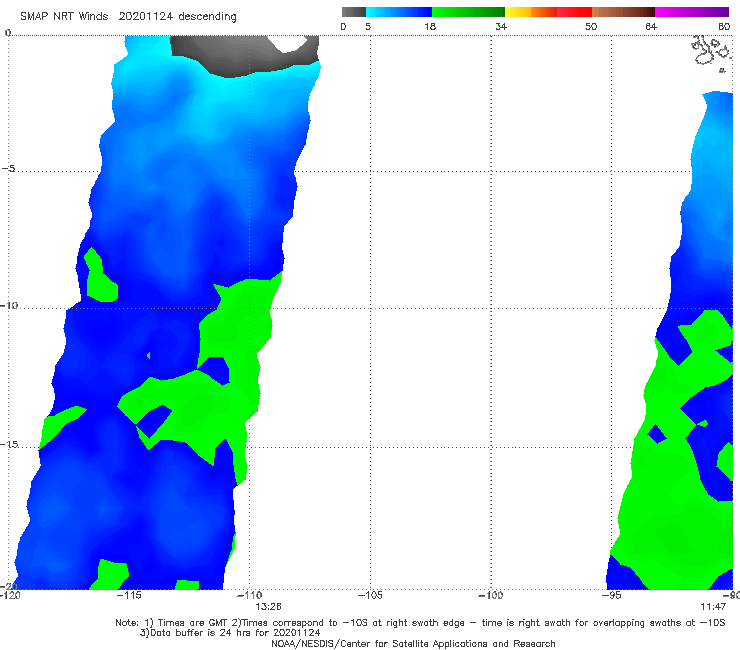Click the colorbar label 64
Viewport: 740px width, 650px height.
(651, 26)
